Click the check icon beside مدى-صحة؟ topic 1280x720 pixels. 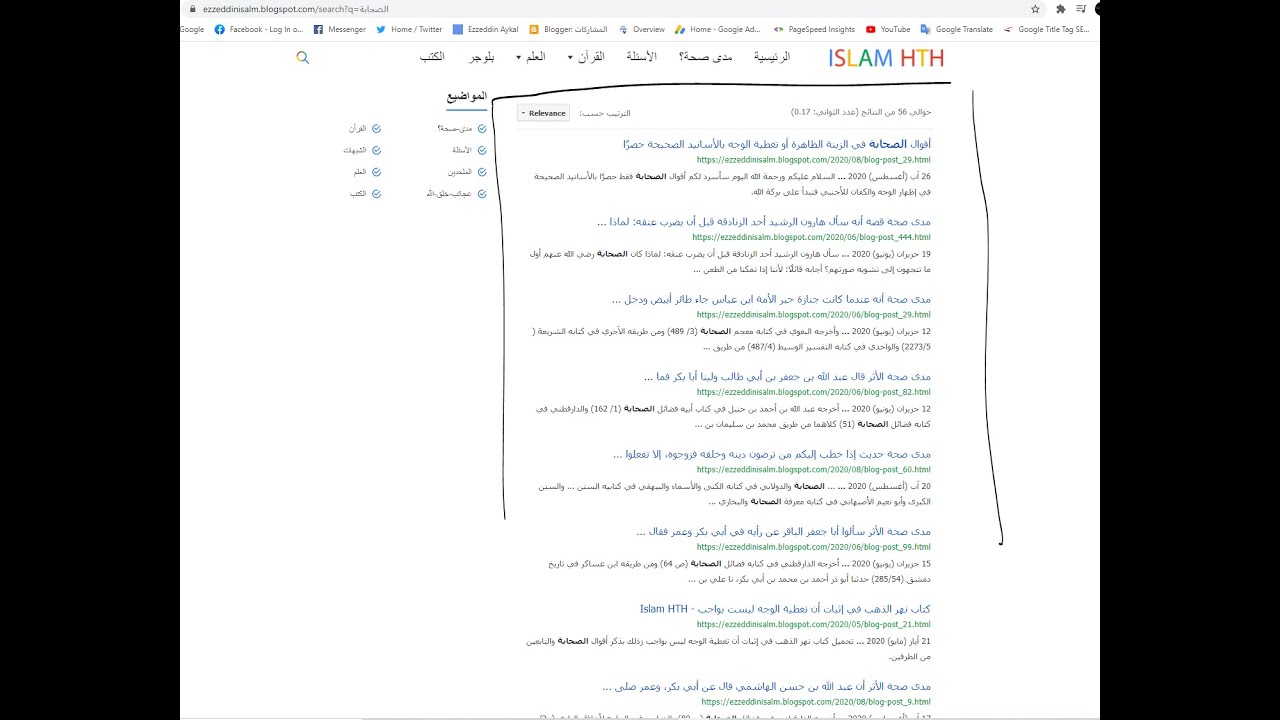[482, 129]
